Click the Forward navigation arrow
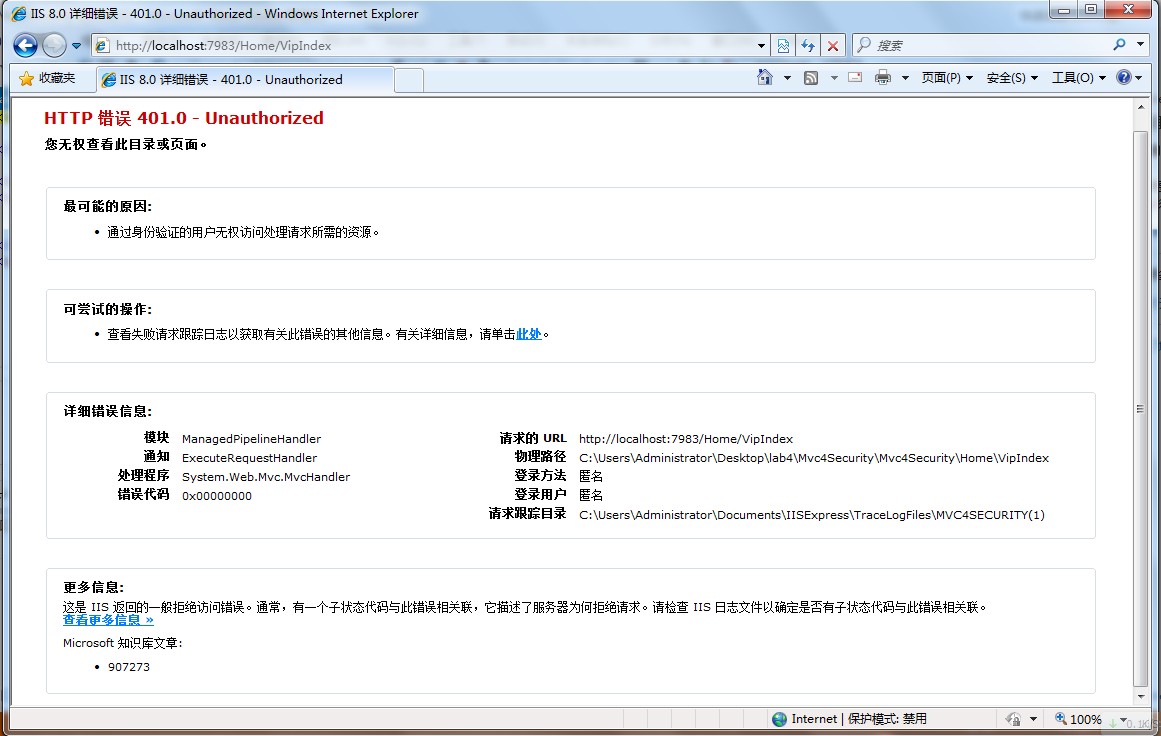 point(54,46)
